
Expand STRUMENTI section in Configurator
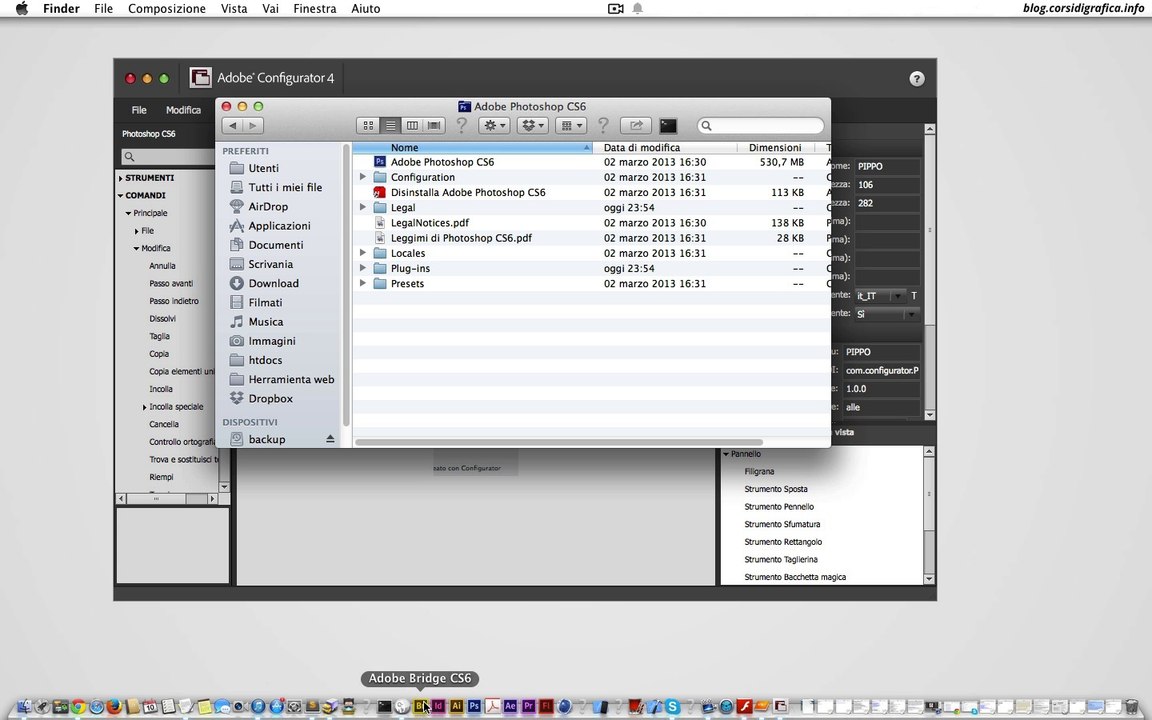[120, 178]
